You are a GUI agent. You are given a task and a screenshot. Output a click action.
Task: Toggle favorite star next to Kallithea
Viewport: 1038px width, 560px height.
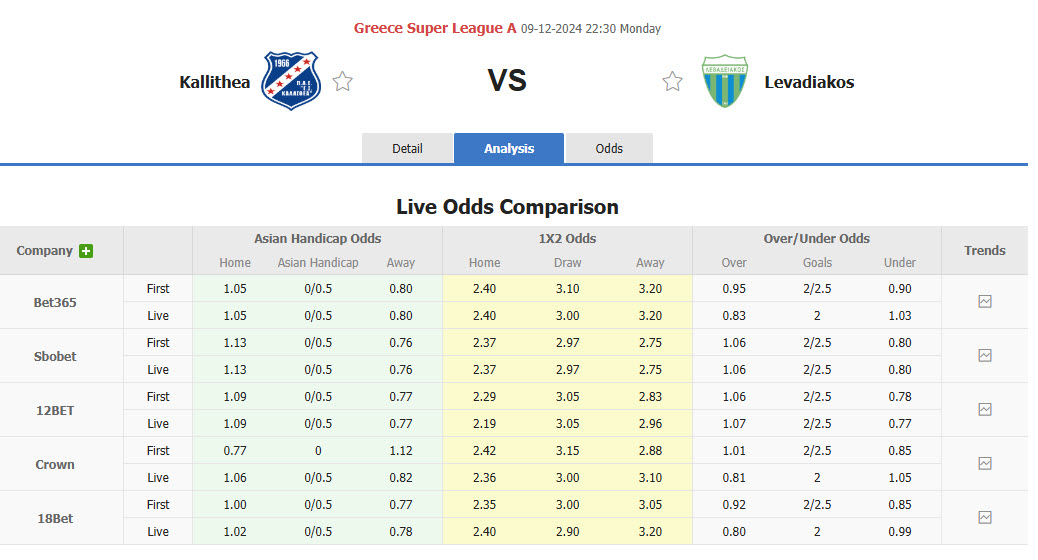[342, 82]
